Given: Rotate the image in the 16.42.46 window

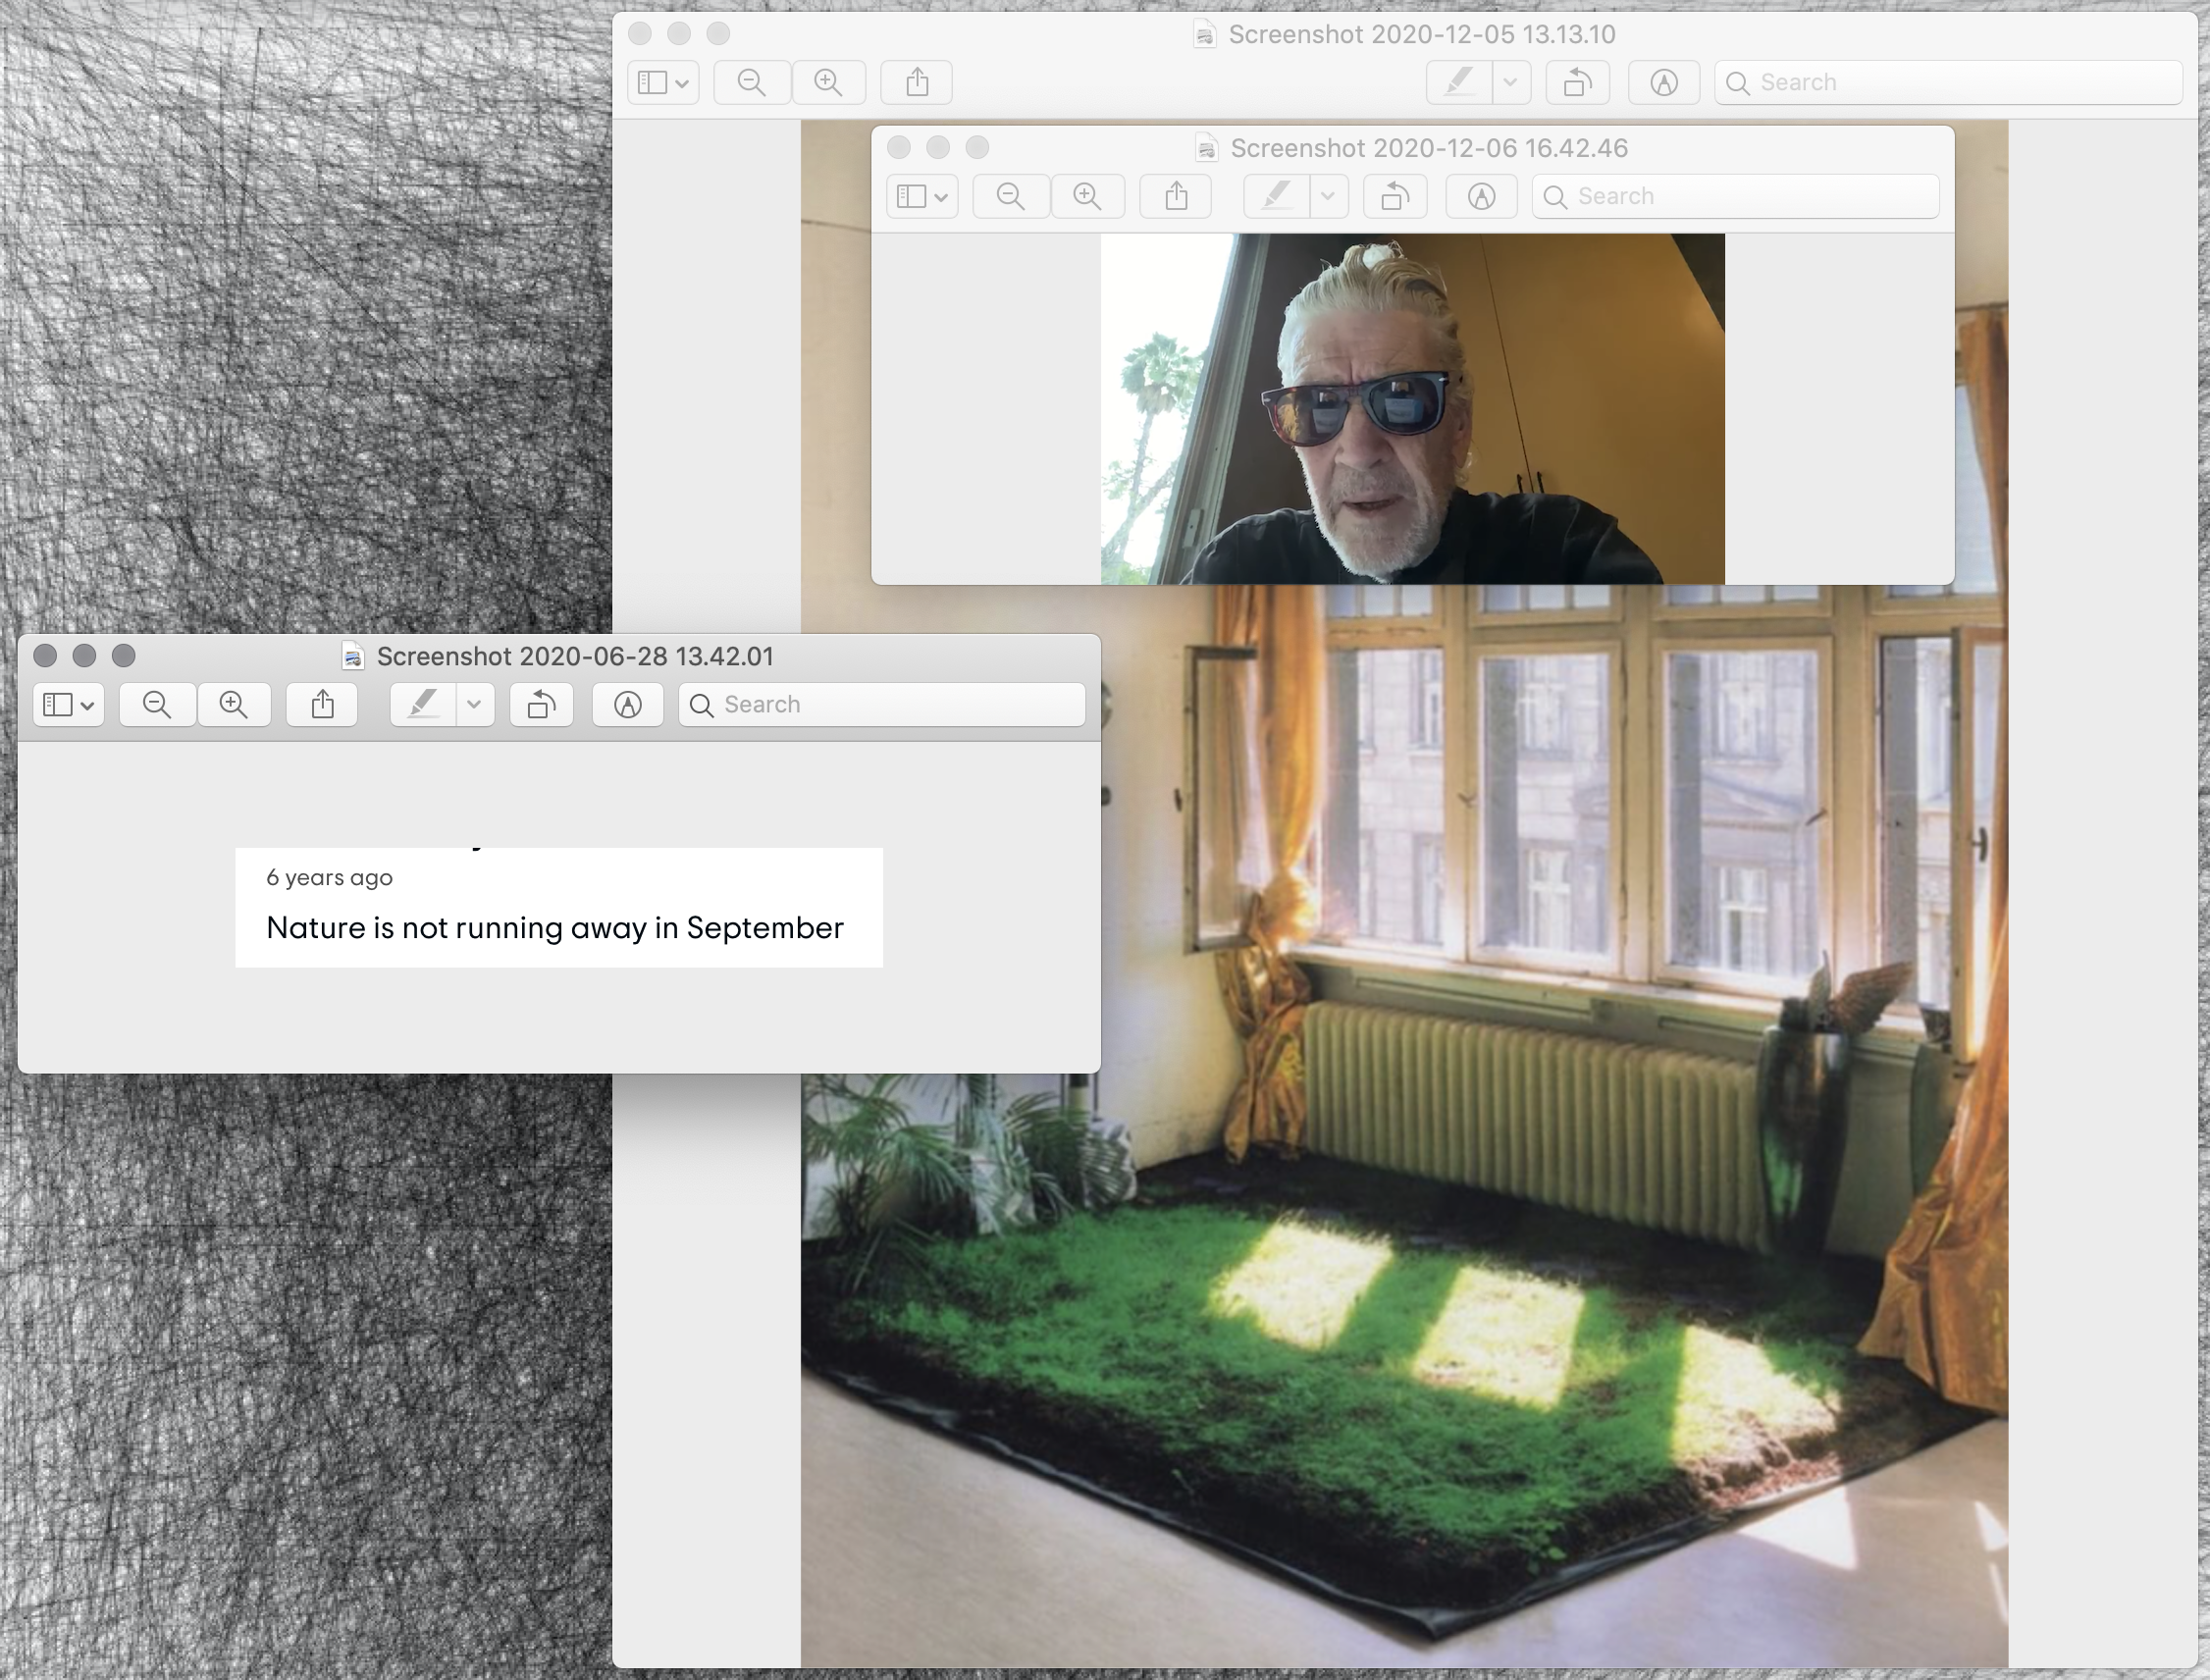Looking at the screenshot, I should coord(1395,196).
